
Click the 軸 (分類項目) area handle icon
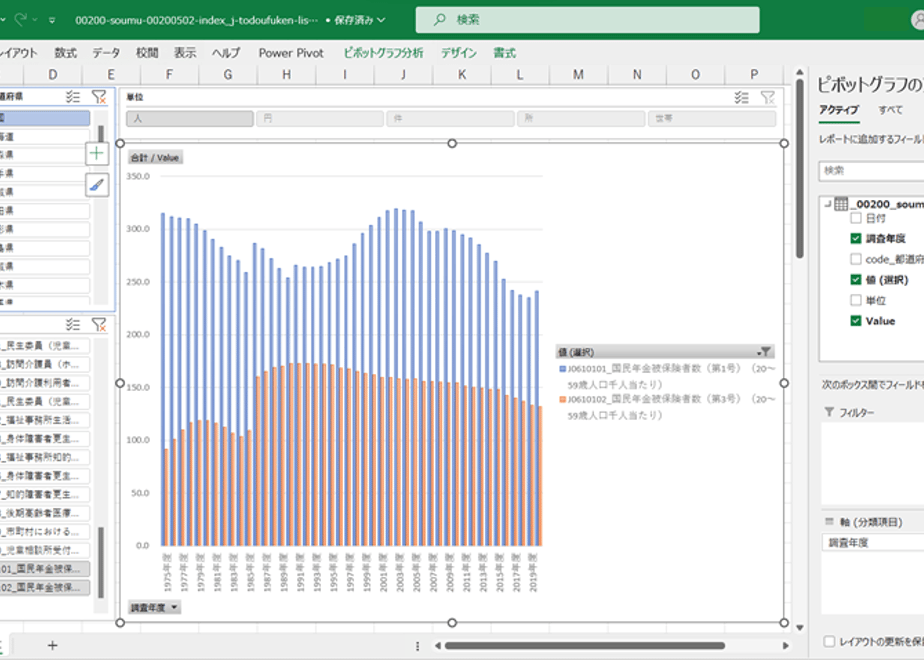coord(830,522)
